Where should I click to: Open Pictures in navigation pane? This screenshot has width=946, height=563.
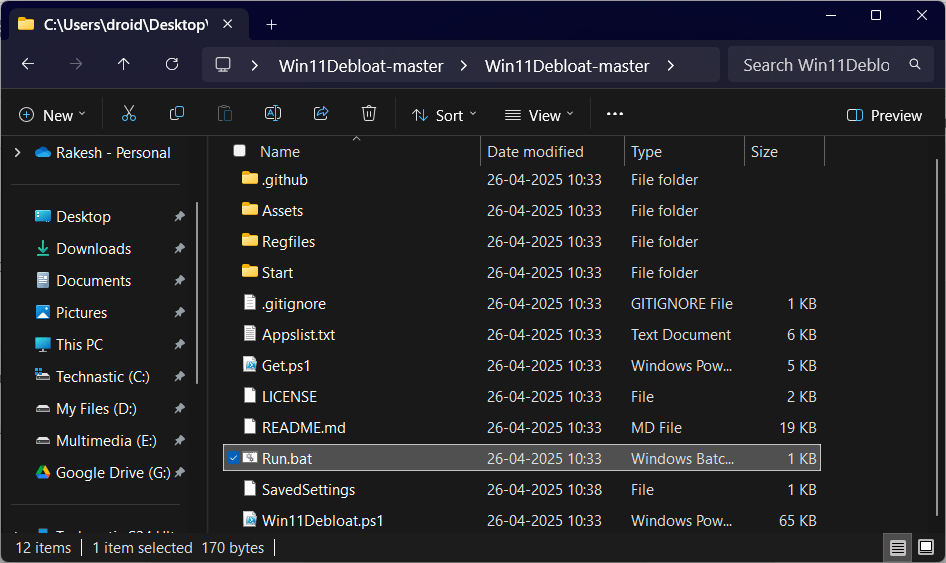pyautogui.click(x=81, y=313)
